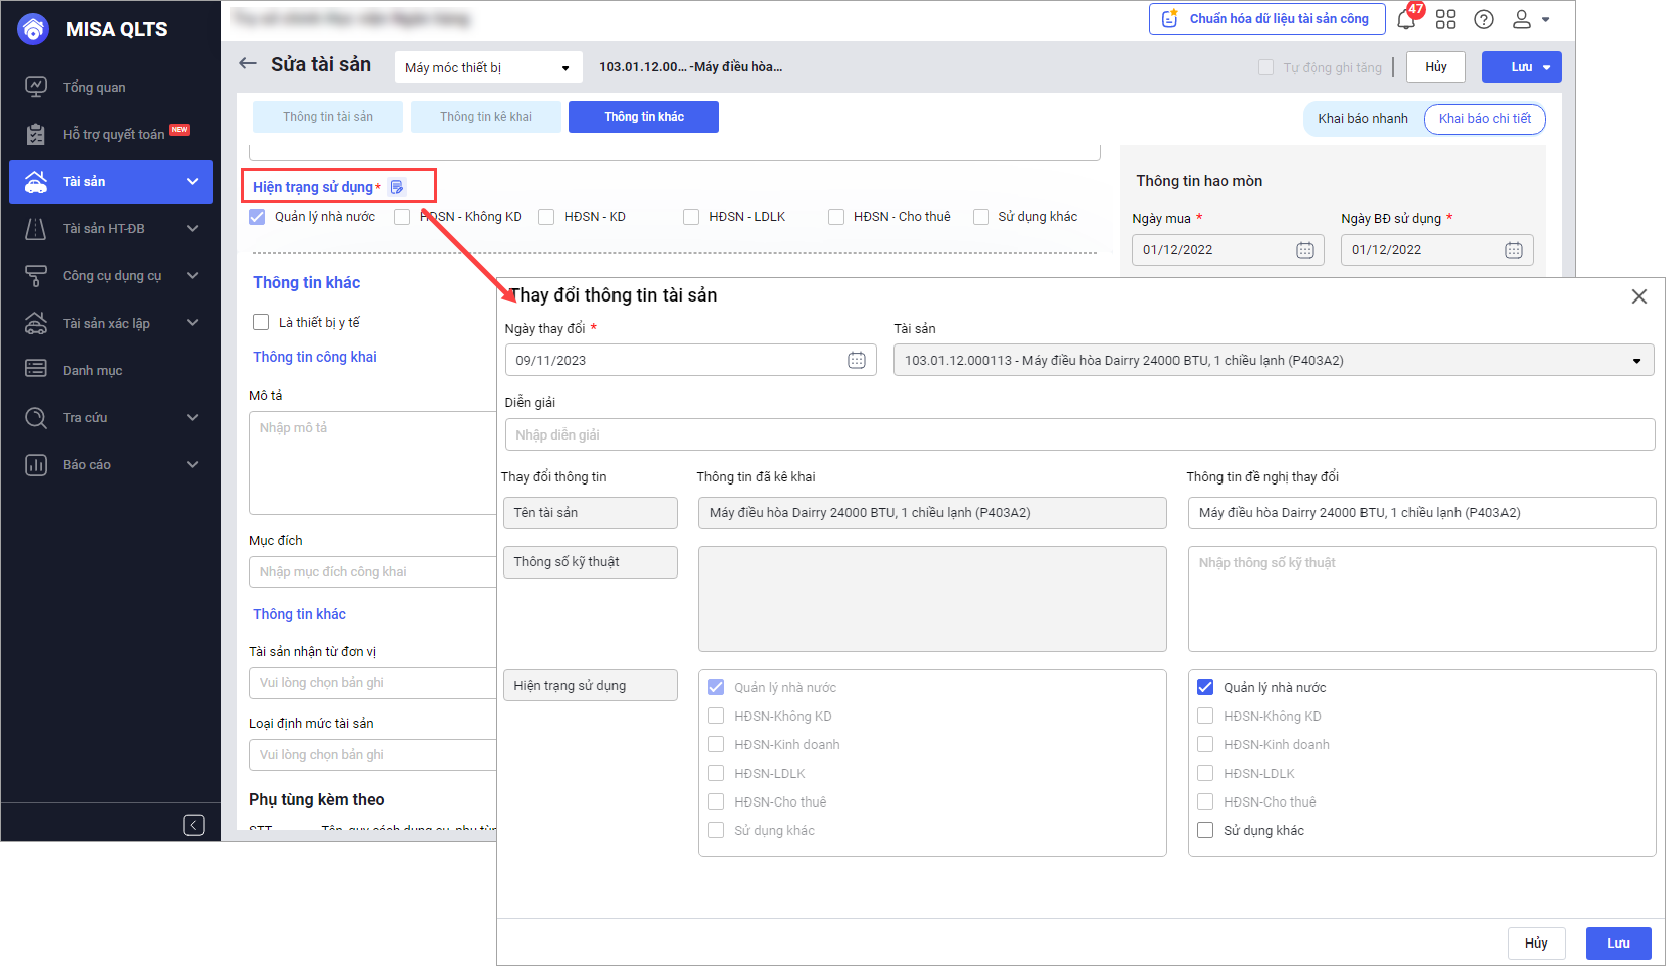Click the Diễn giải input field
The image size is (1666, 966).
[x=1079, y=435]
